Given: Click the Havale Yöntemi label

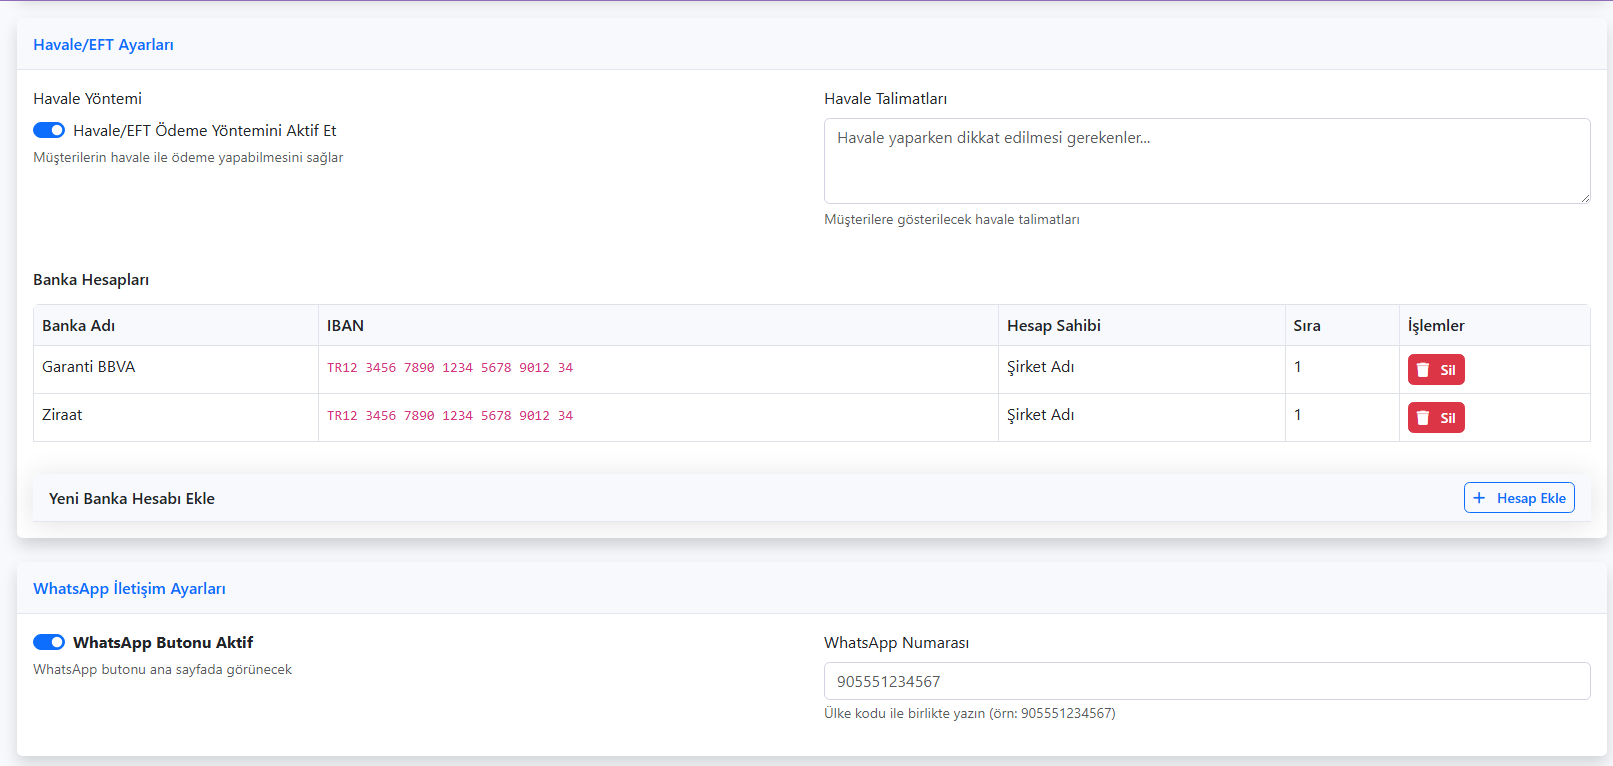Looking at the screenshot, I should coord(87,99).
